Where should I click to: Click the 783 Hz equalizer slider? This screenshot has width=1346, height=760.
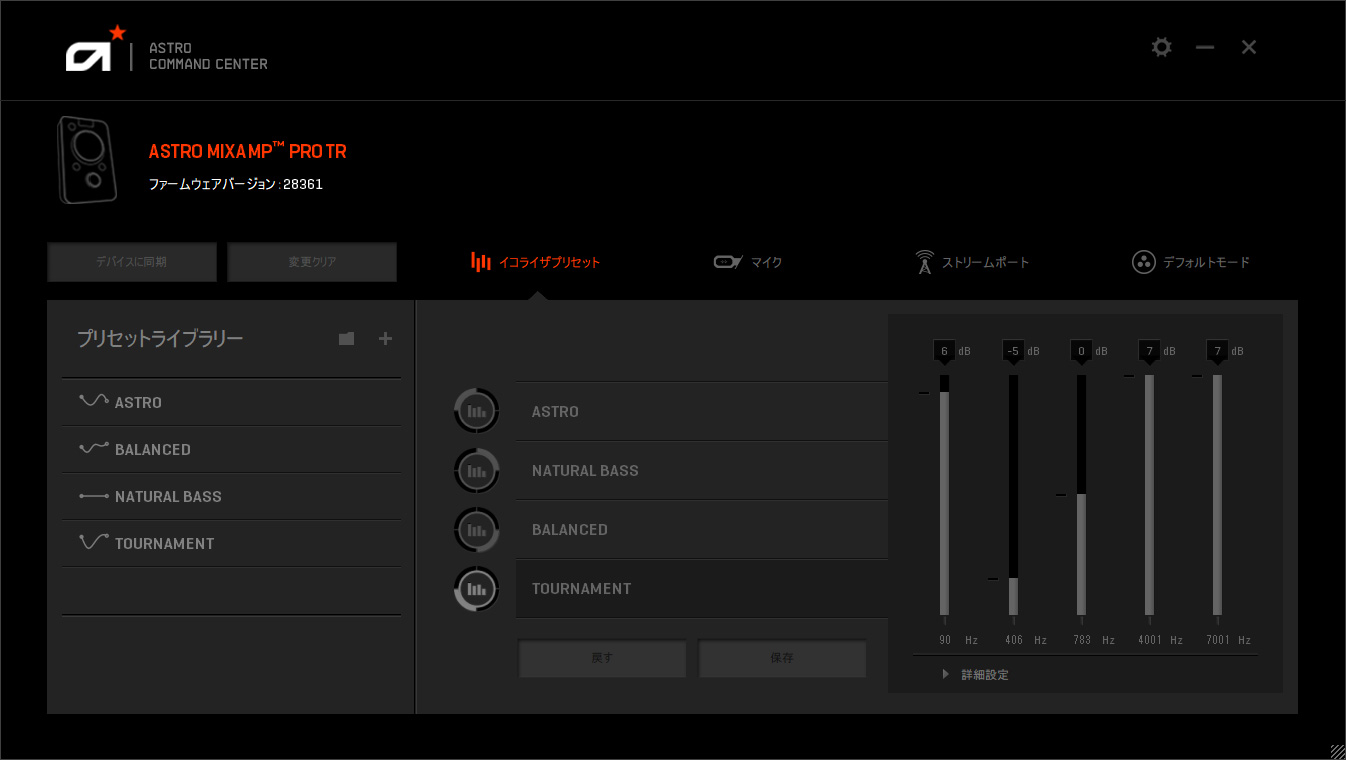point(1081,495)
